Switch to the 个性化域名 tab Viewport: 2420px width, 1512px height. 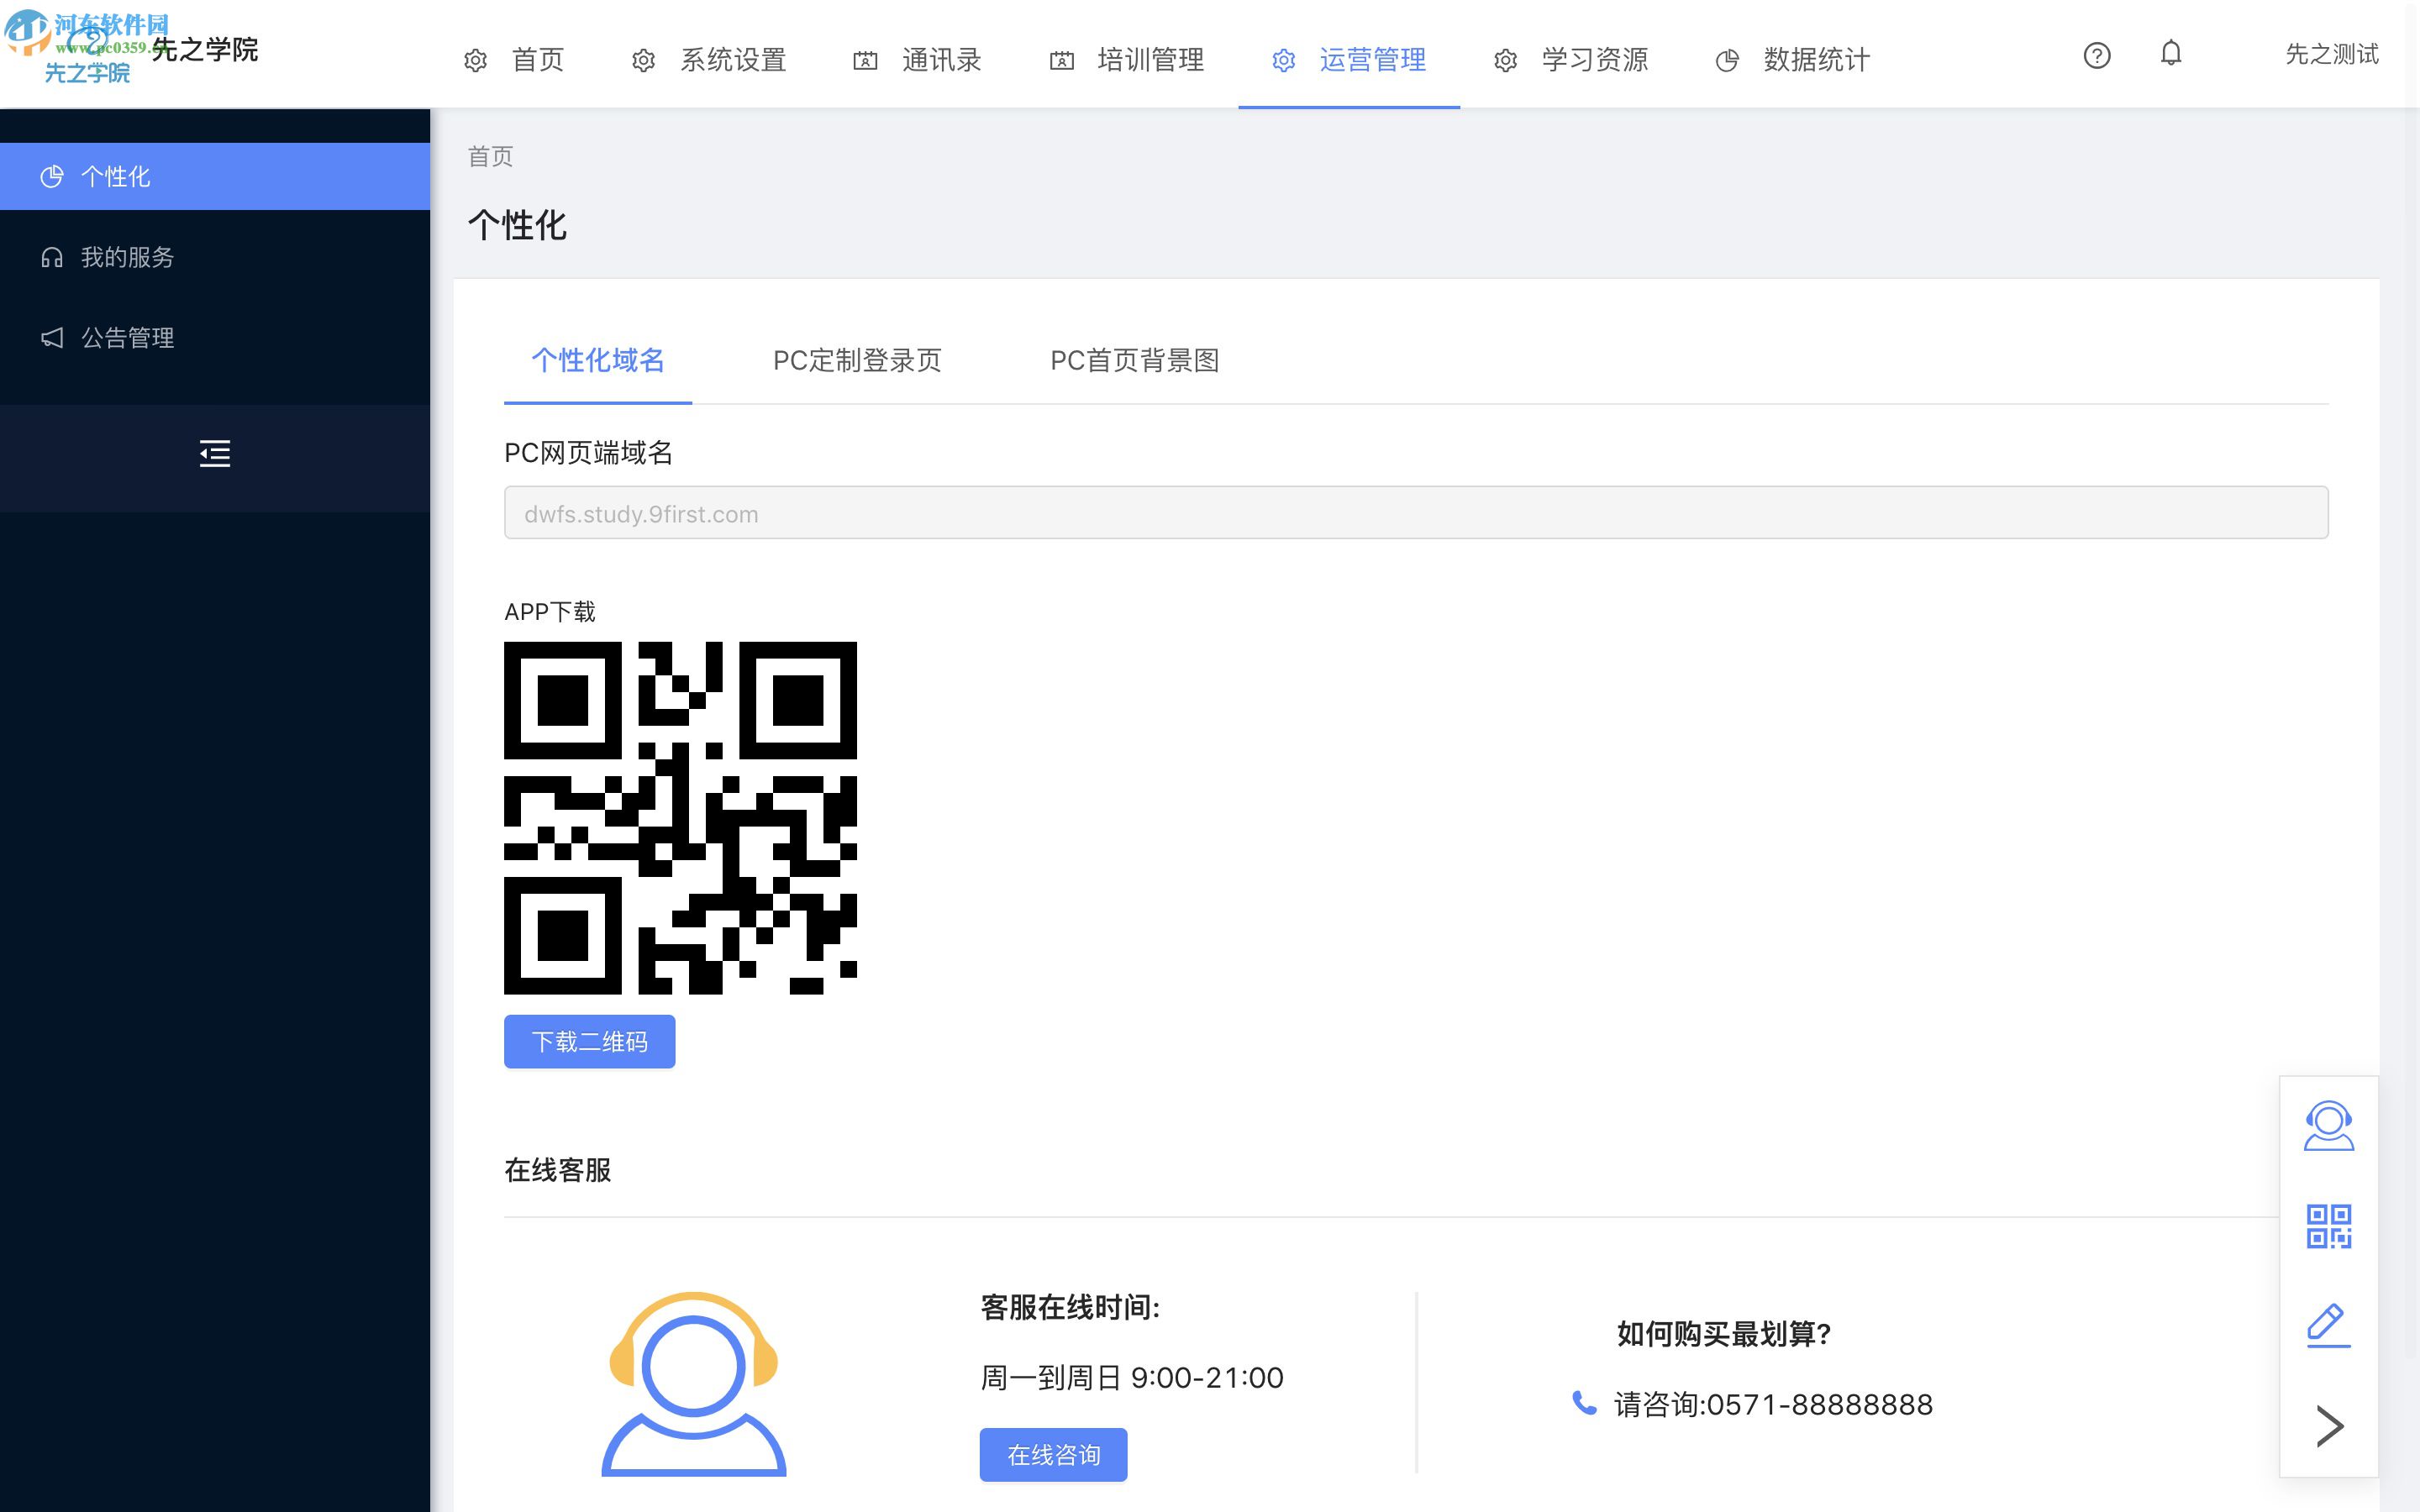(x=598, y=360)
